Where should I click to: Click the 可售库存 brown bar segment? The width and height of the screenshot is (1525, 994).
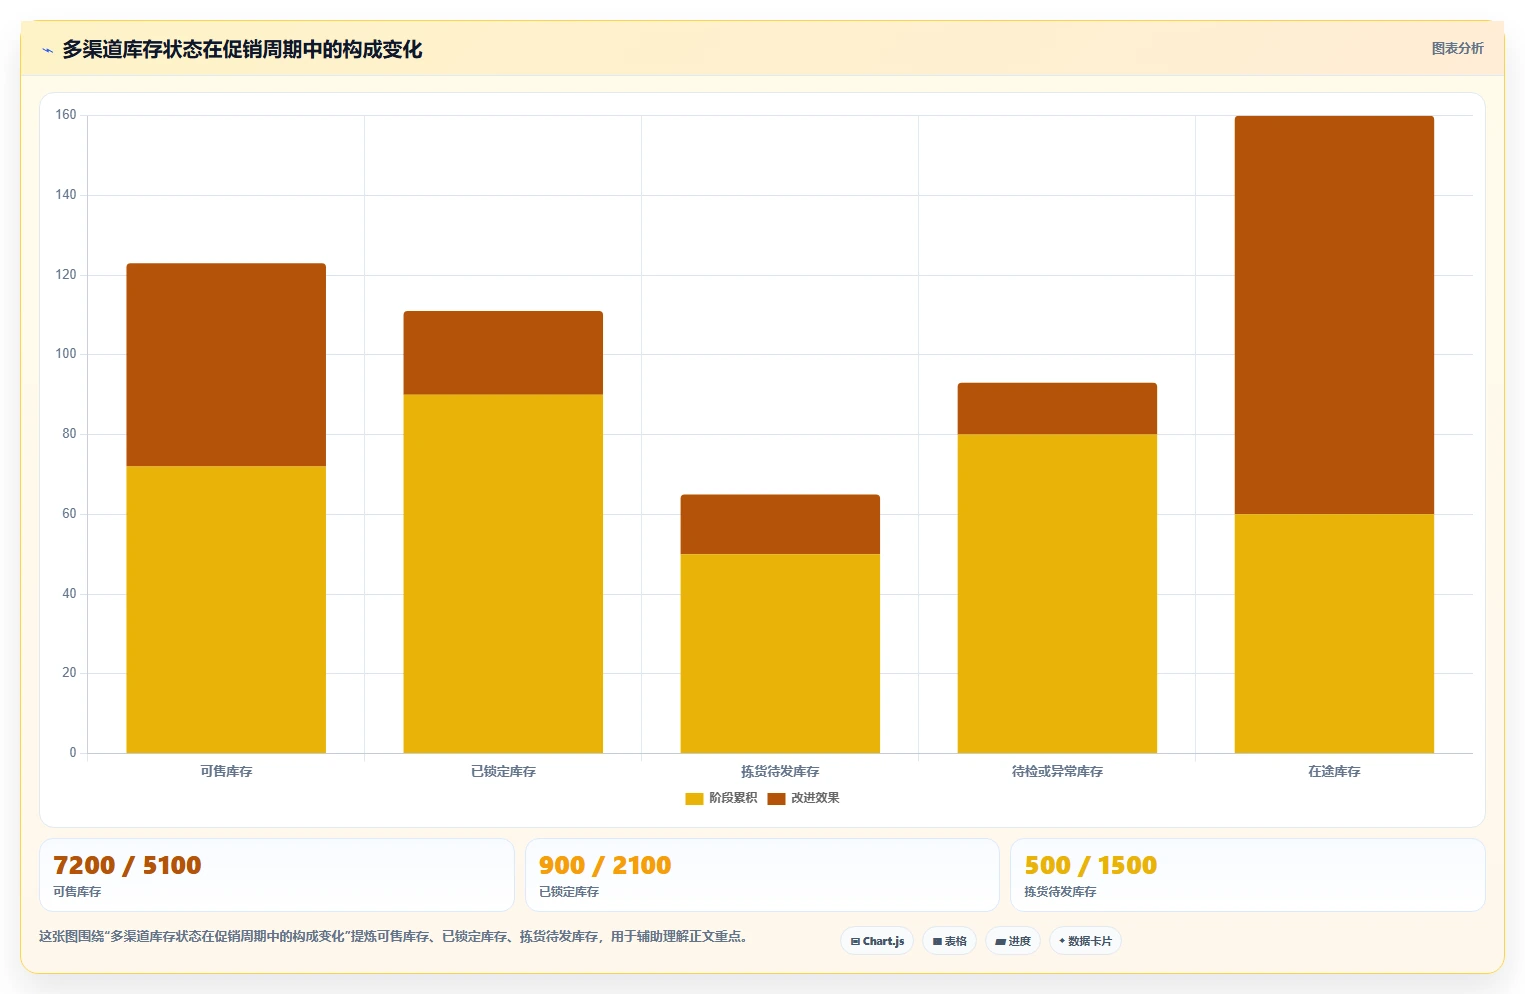[x=226, y=365]
